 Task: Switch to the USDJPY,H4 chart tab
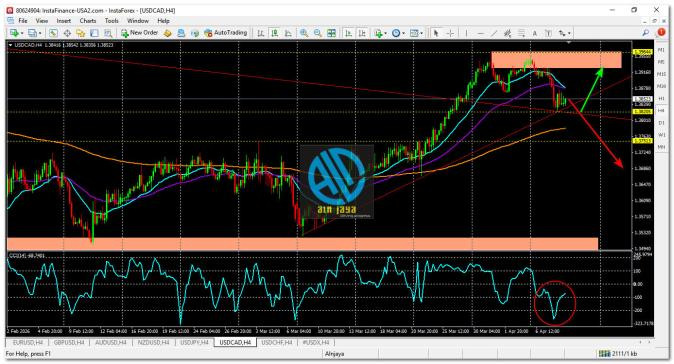click(194, 343)
